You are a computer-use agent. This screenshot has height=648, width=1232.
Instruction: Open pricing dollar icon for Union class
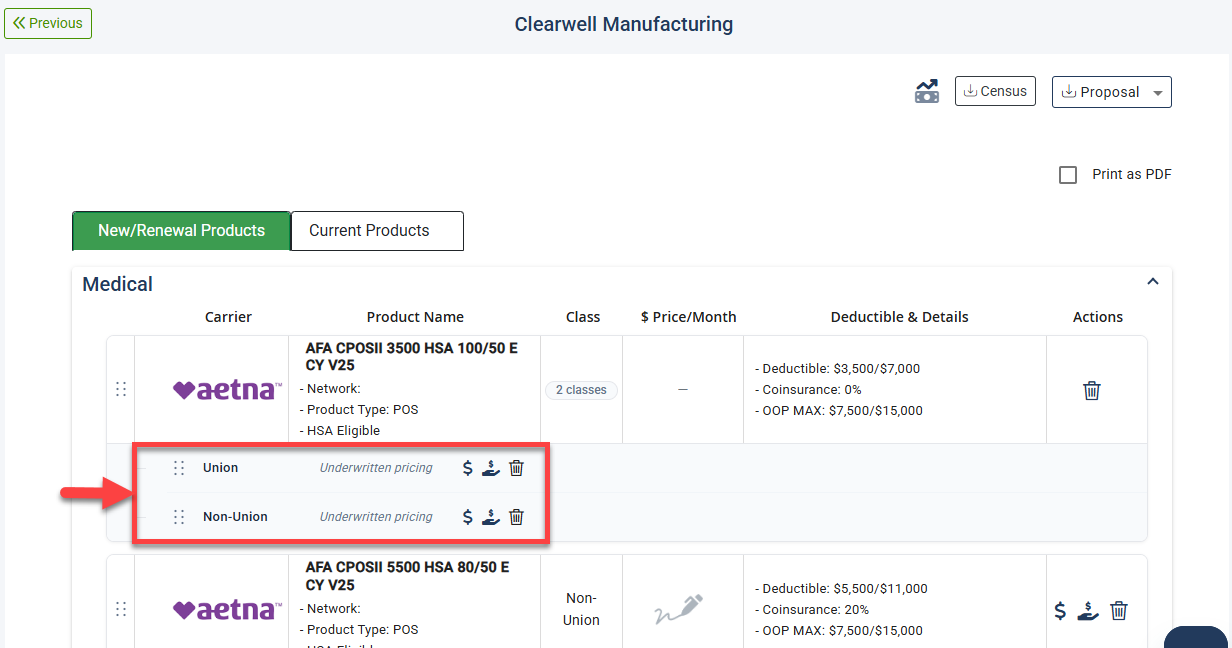tap(467, 467)
